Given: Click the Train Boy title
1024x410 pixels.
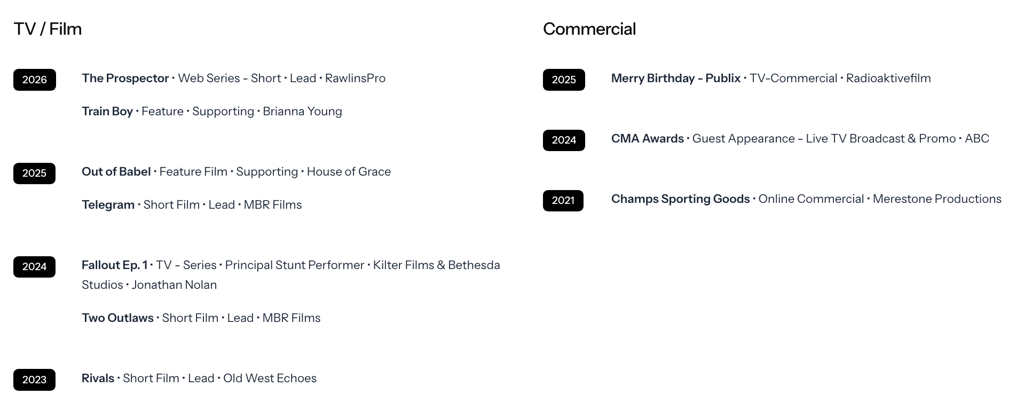Looking at the screenshot, I should [107, 111].
